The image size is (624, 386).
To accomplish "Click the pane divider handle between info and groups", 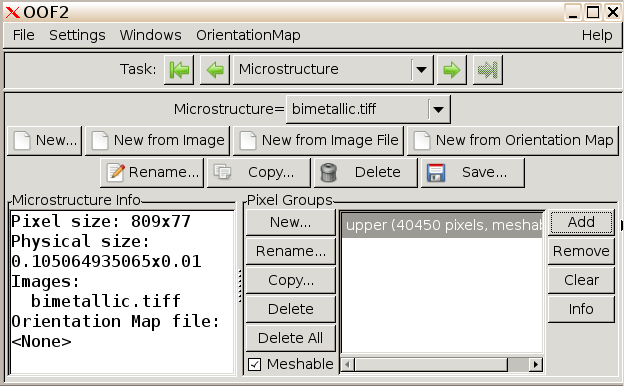I will (240, 286).
